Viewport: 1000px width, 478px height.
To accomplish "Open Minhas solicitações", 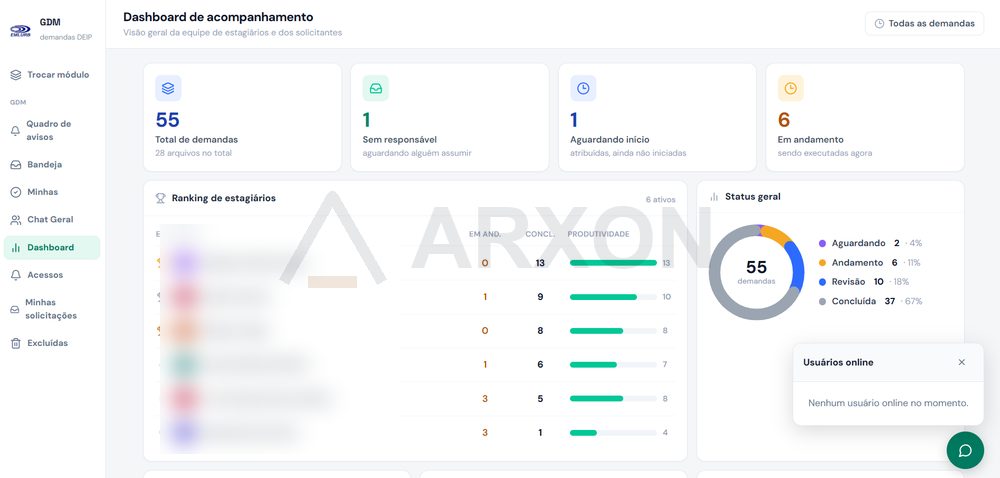I will tap(52, 309).
